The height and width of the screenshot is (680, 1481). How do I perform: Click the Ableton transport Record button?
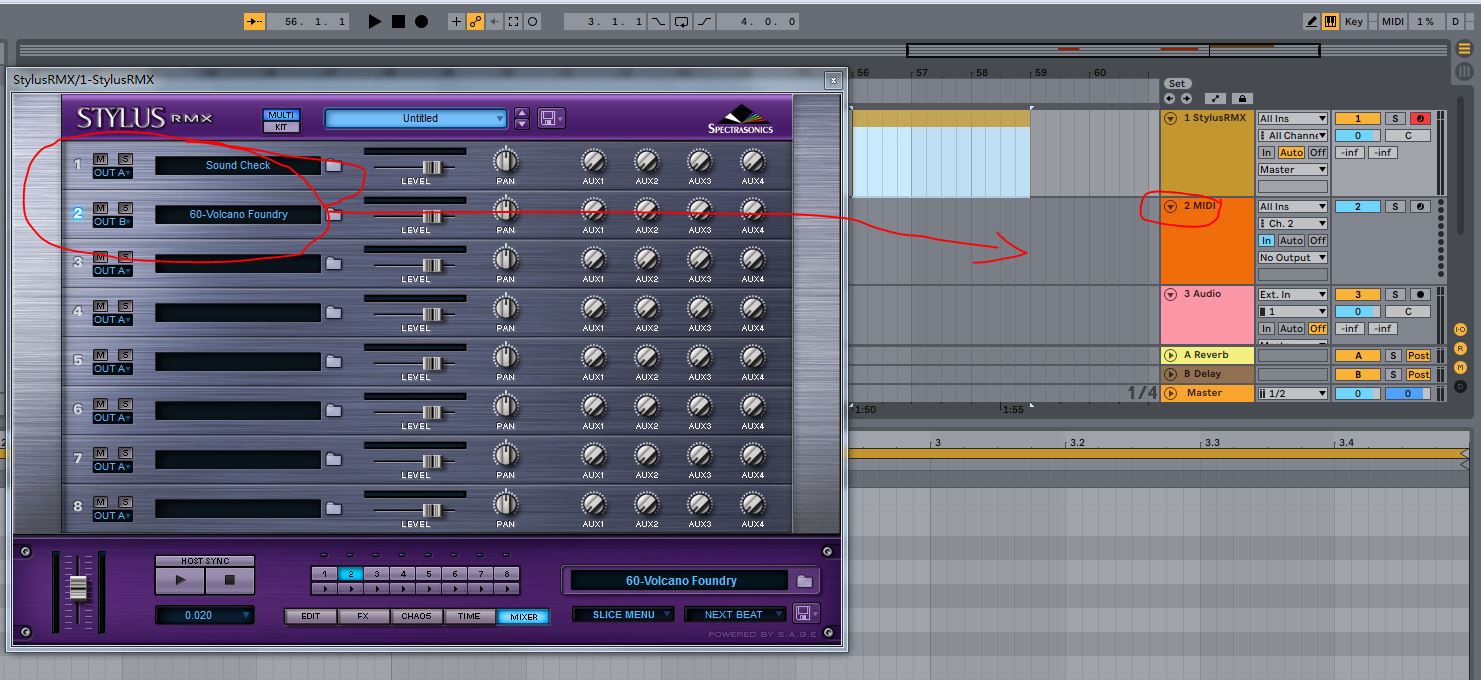pyautogui.click(x=421, y=21)
